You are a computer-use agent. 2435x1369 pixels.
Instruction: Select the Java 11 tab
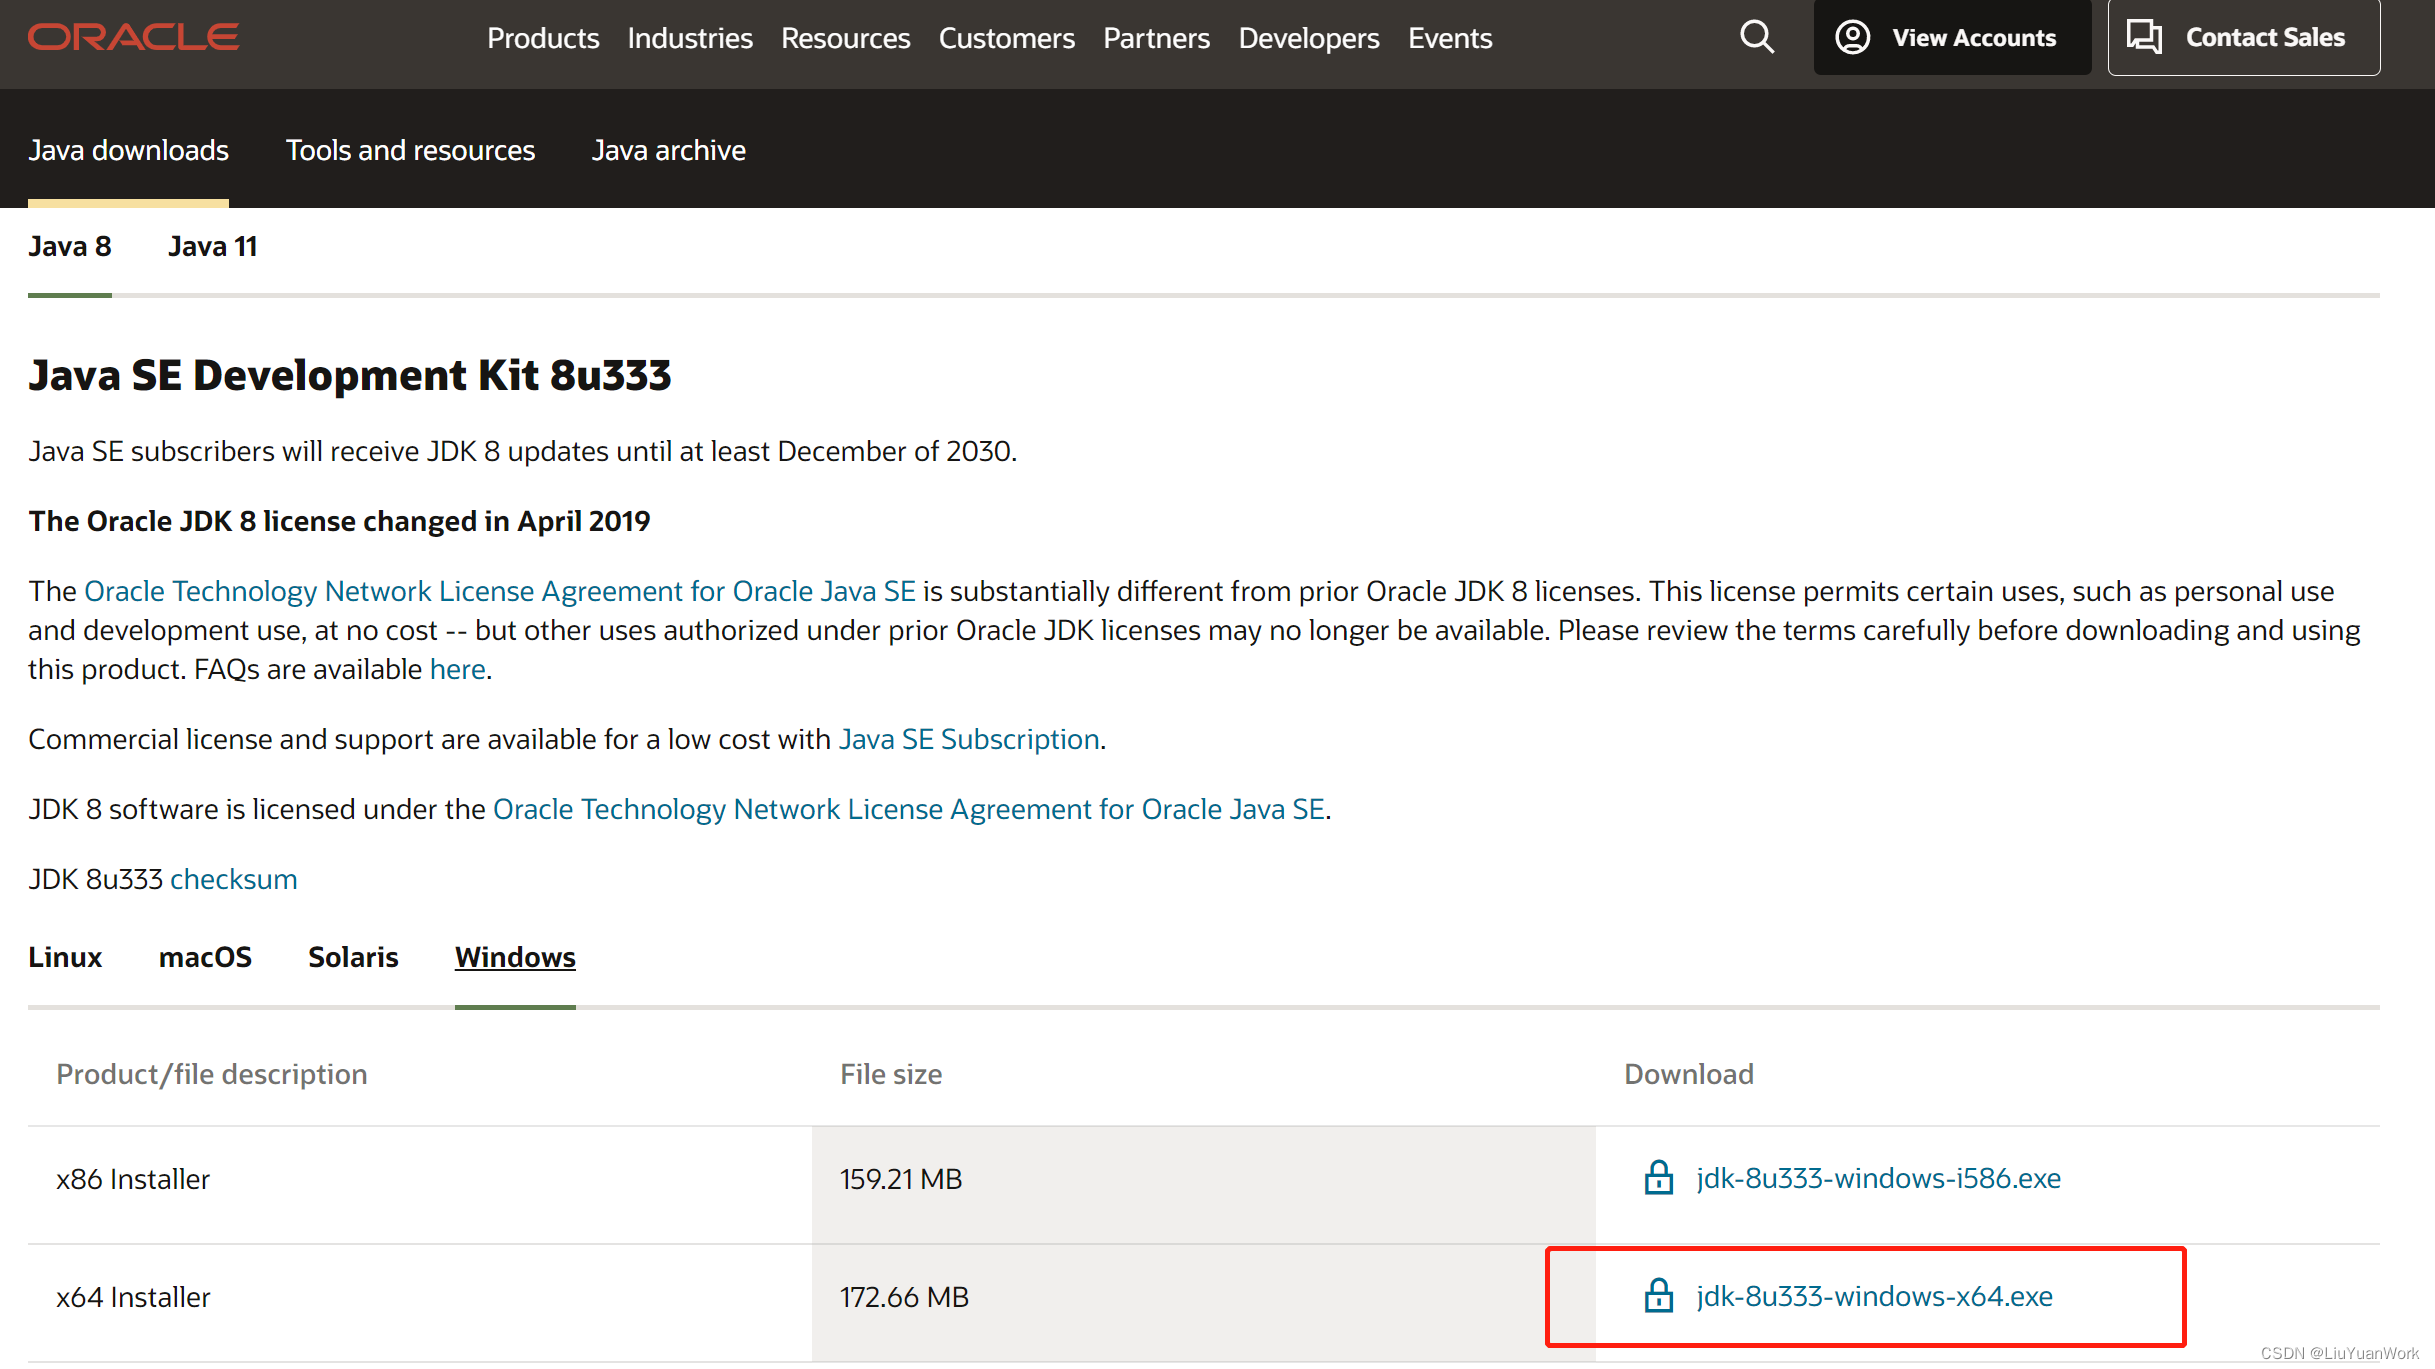coord(212,246)
